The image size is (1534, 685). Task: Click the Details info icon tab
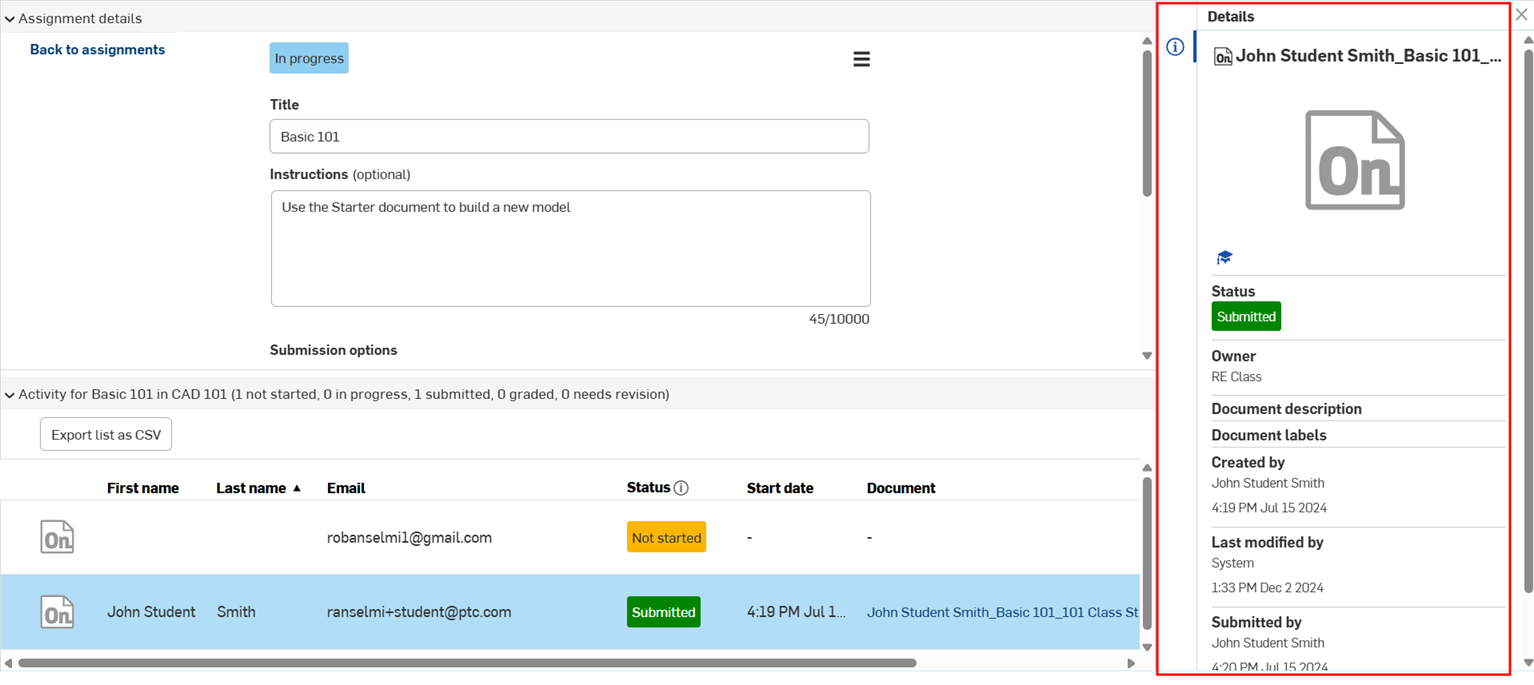click(1175, 47)
